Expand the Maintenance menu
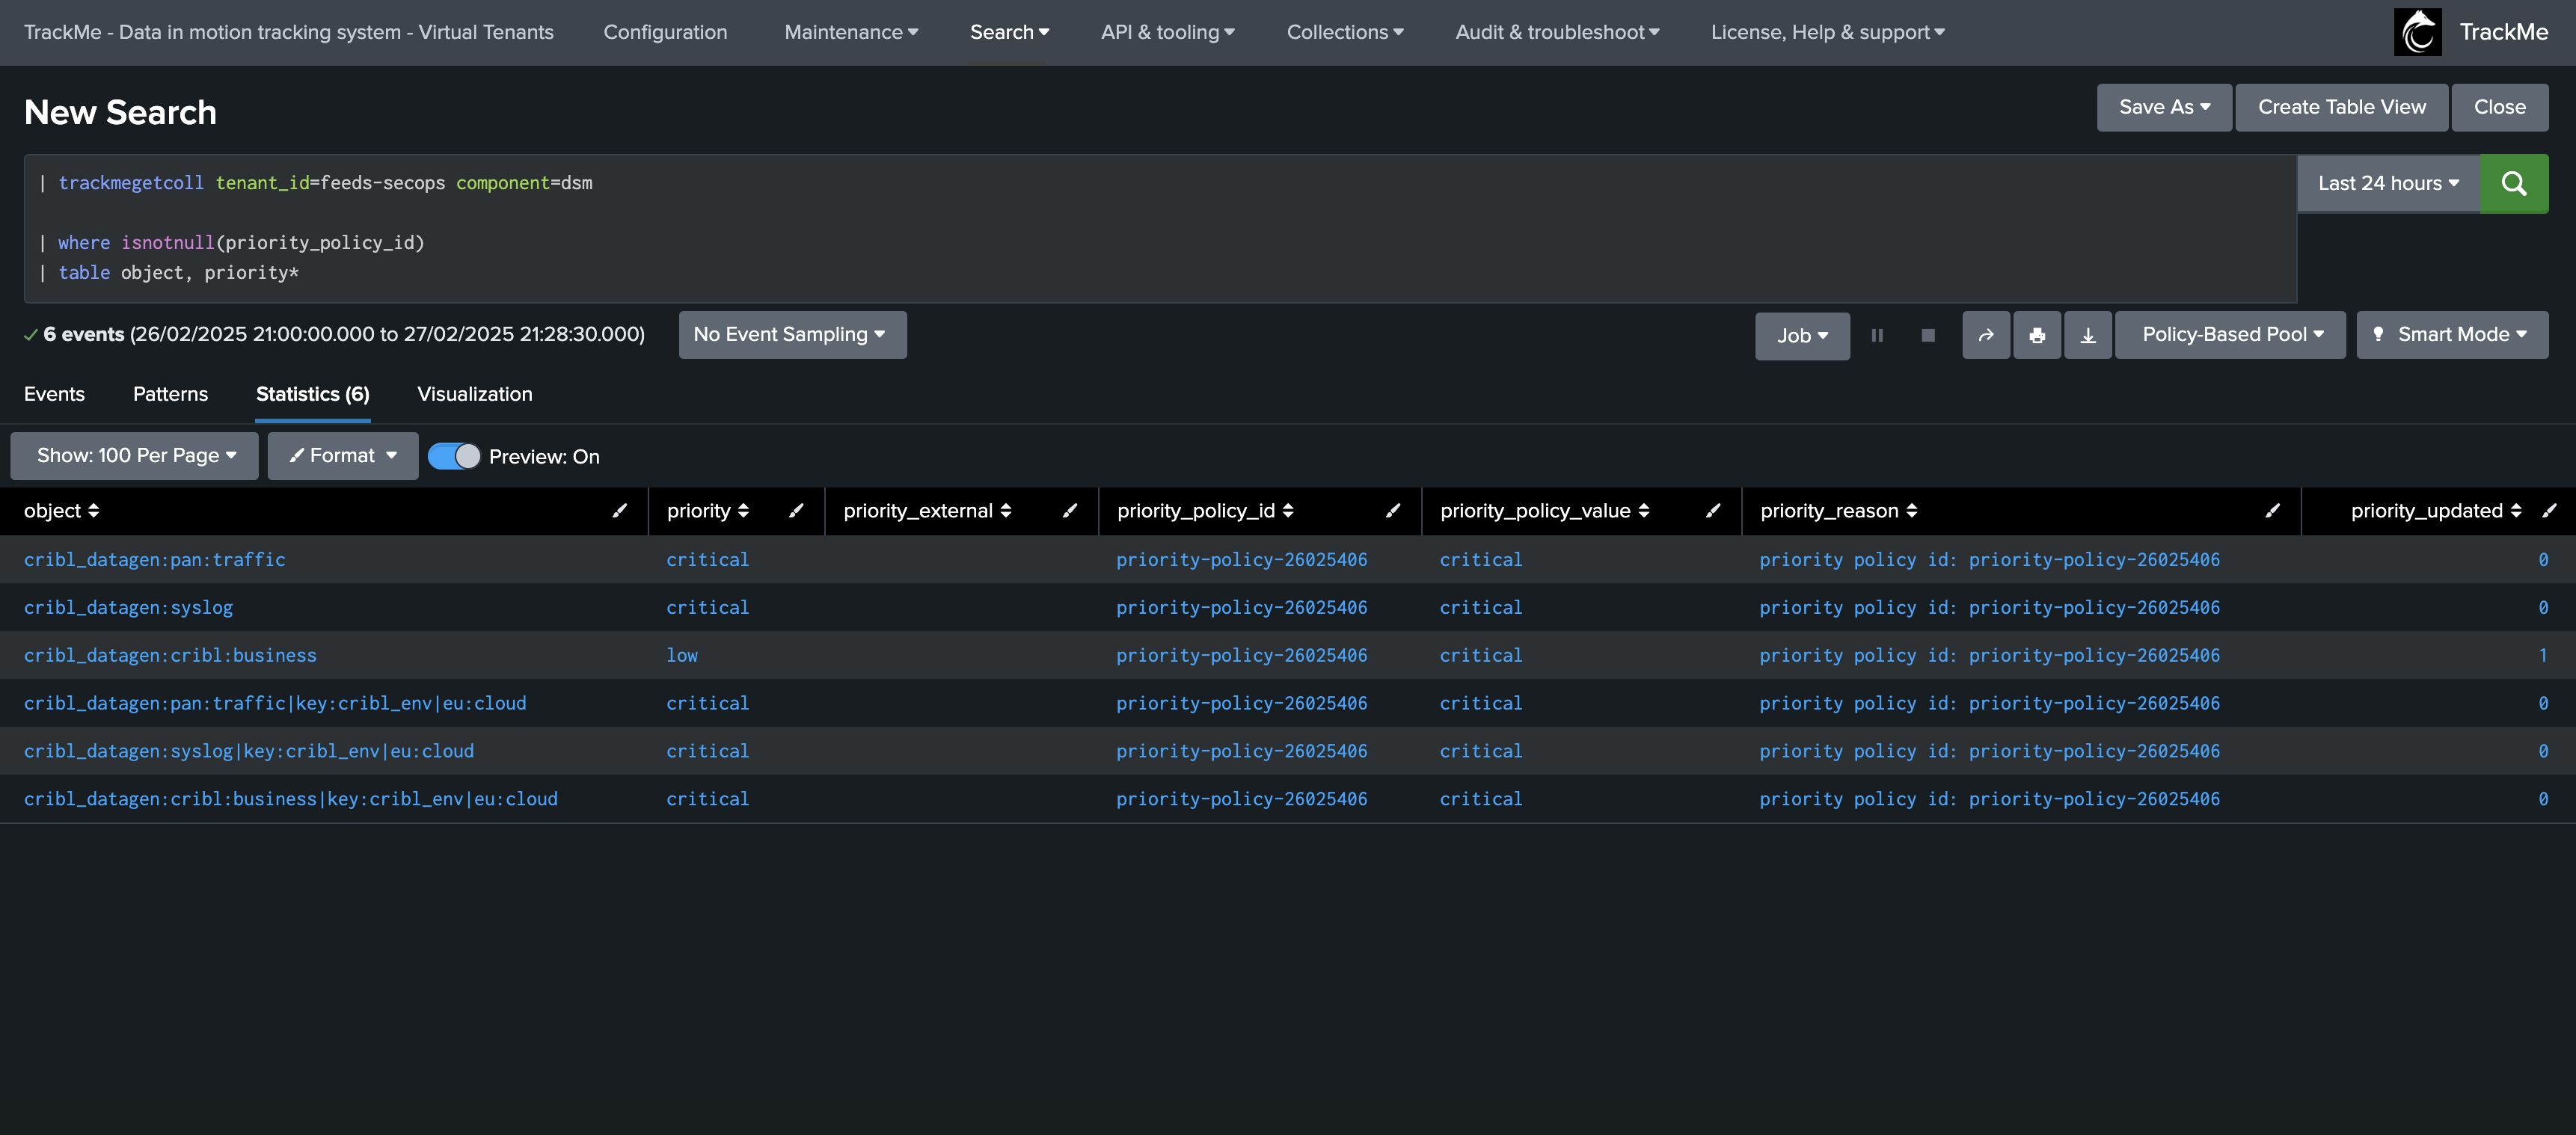Screen dimensions: 2576x1135 pos(851,32)
